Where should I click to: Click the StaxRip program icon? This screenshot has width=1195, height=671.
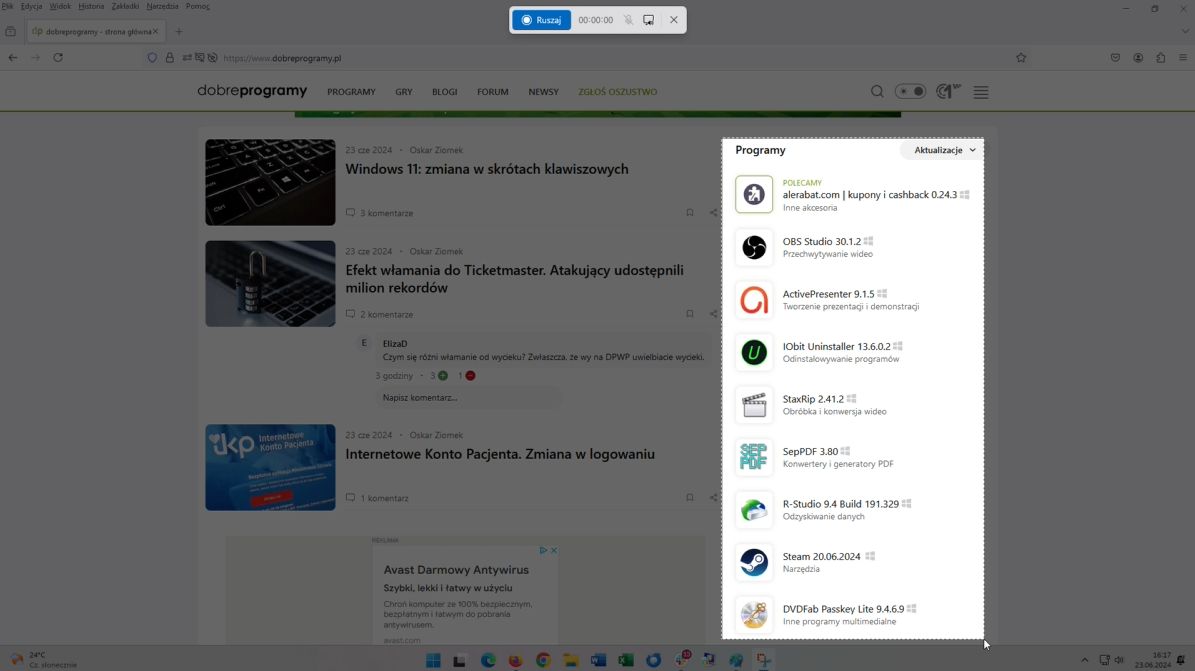(754, 404)
